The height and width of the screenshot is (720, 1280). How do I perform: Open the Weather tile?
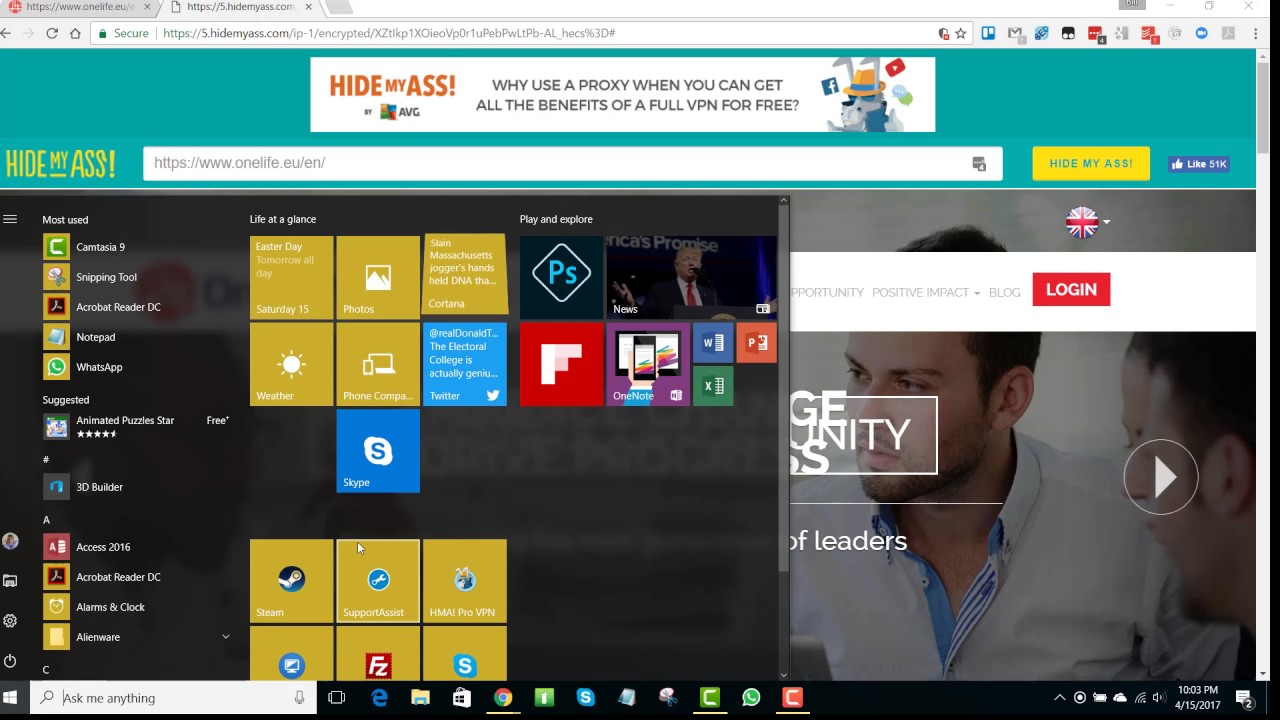291,364
